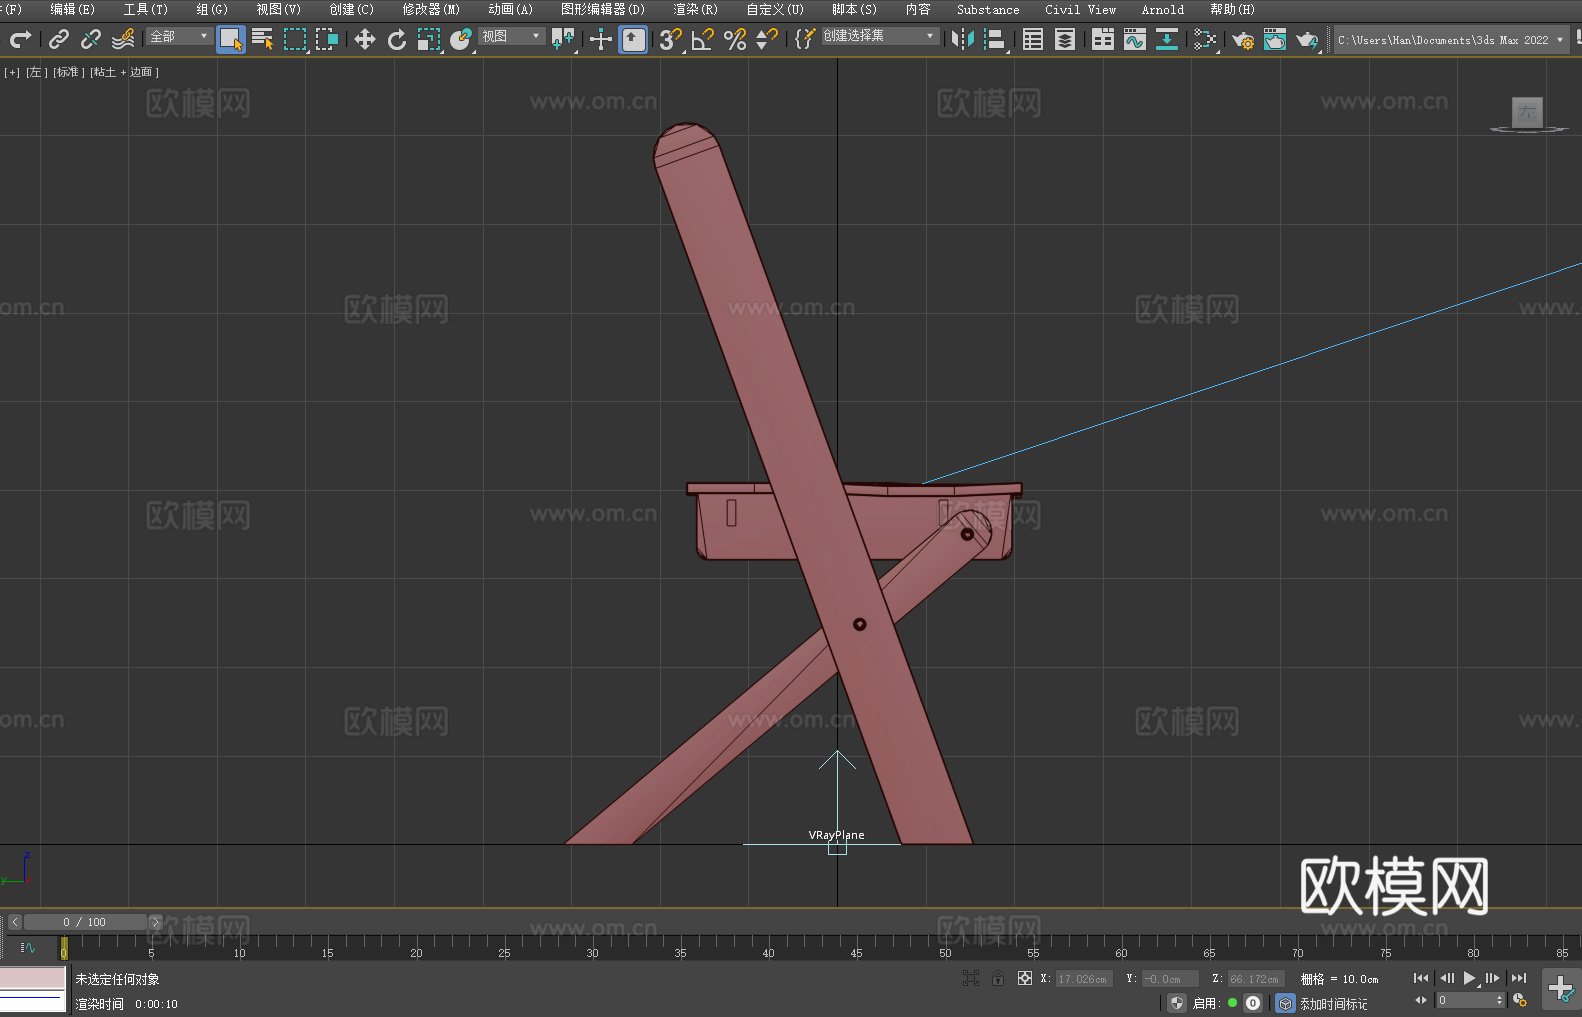
Task: Toggle Absolute/Offset transform mode icon
Action: [x=1024, y=978]
